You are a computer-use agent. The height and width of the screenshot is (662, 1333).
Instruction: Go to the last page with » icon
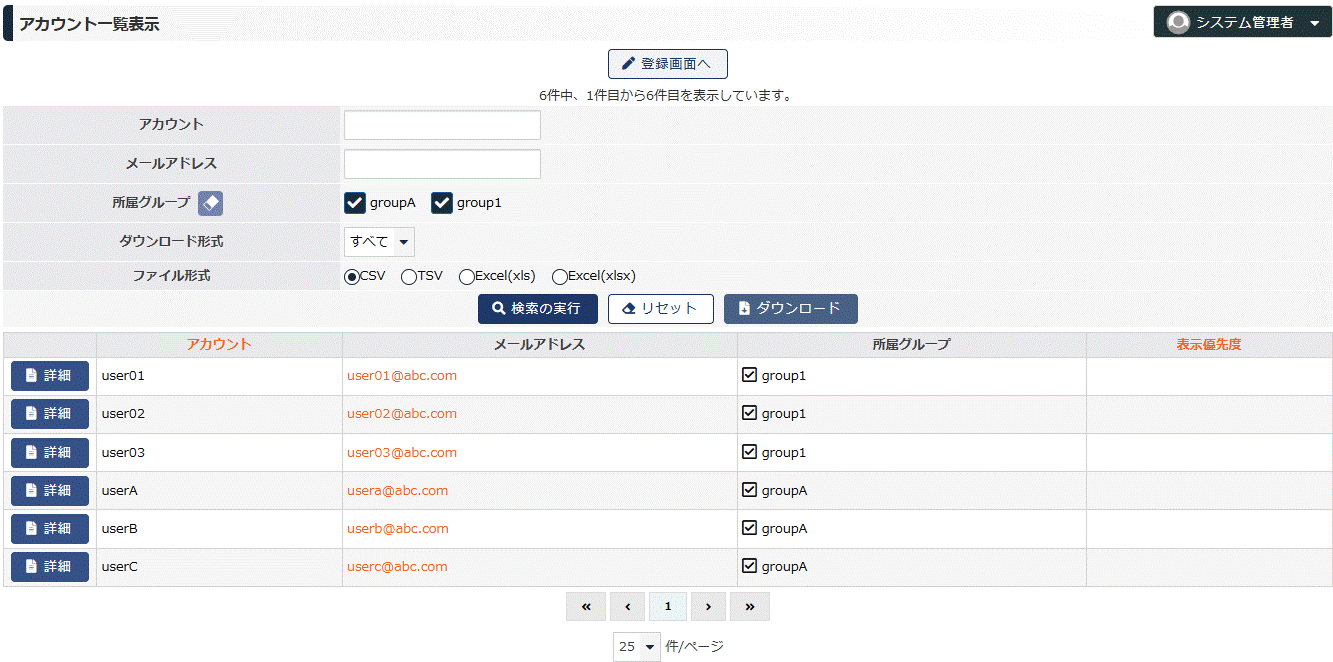tap(749, 606)
